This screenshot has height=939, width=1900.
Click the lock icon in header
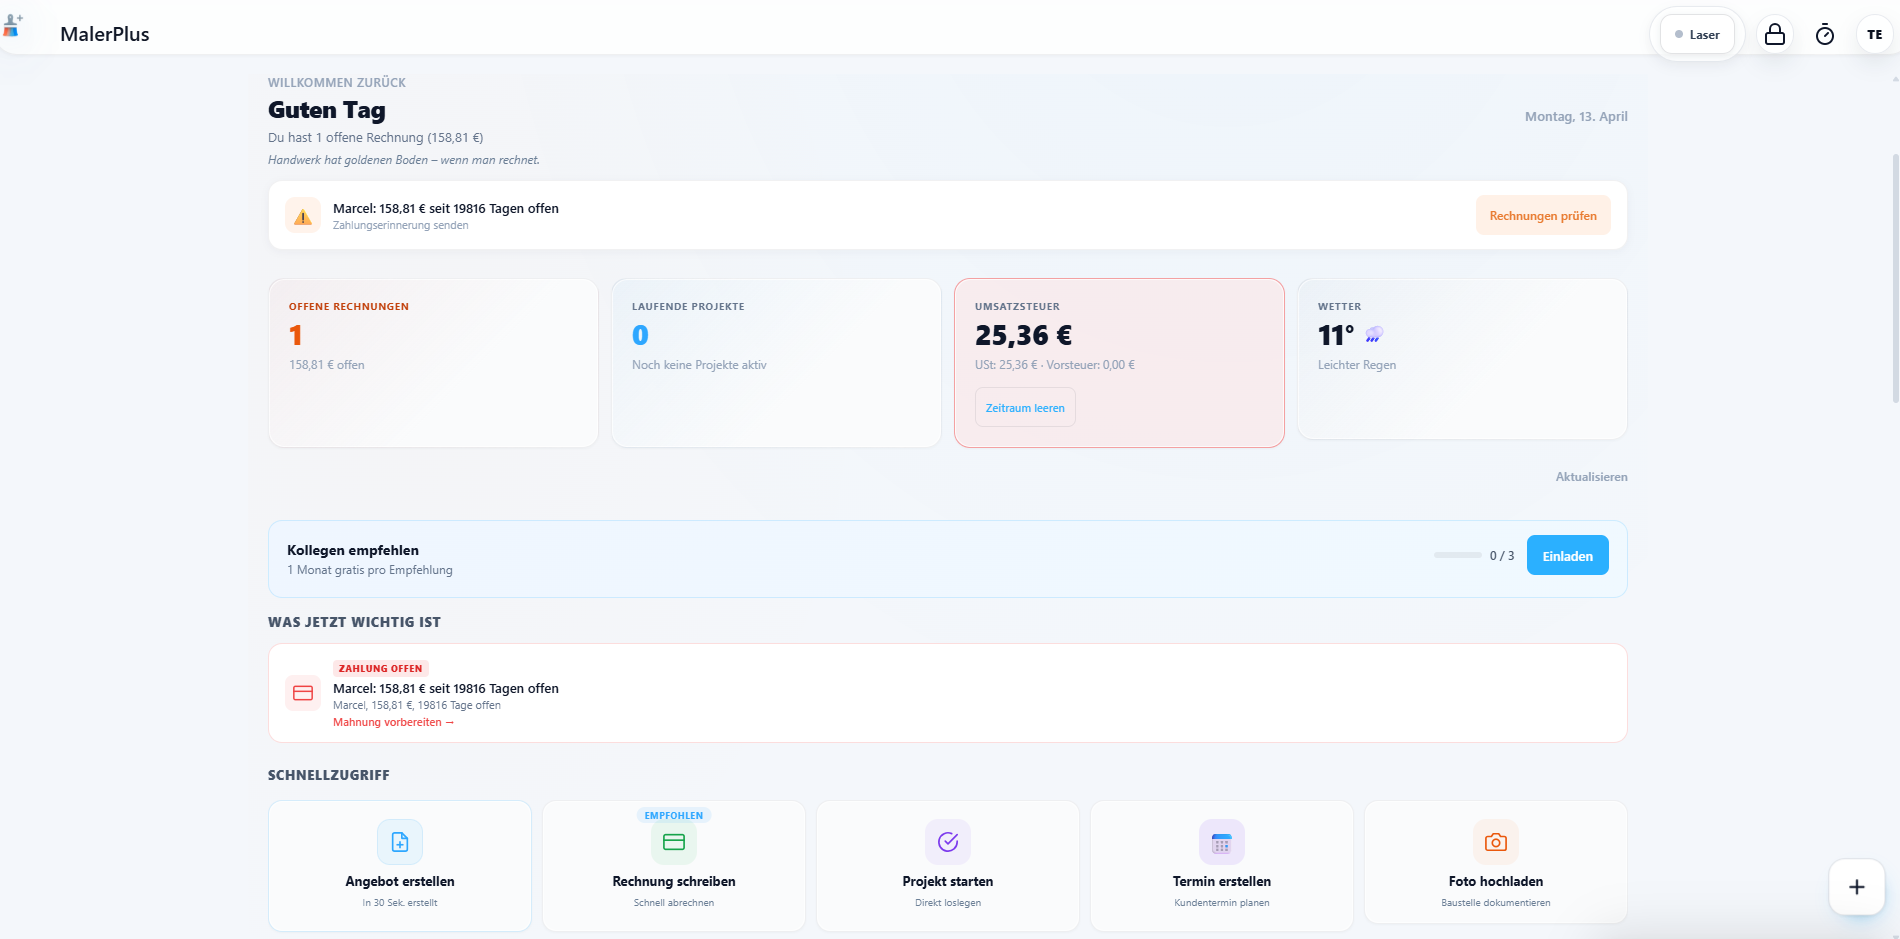[x=1775, y=35]
